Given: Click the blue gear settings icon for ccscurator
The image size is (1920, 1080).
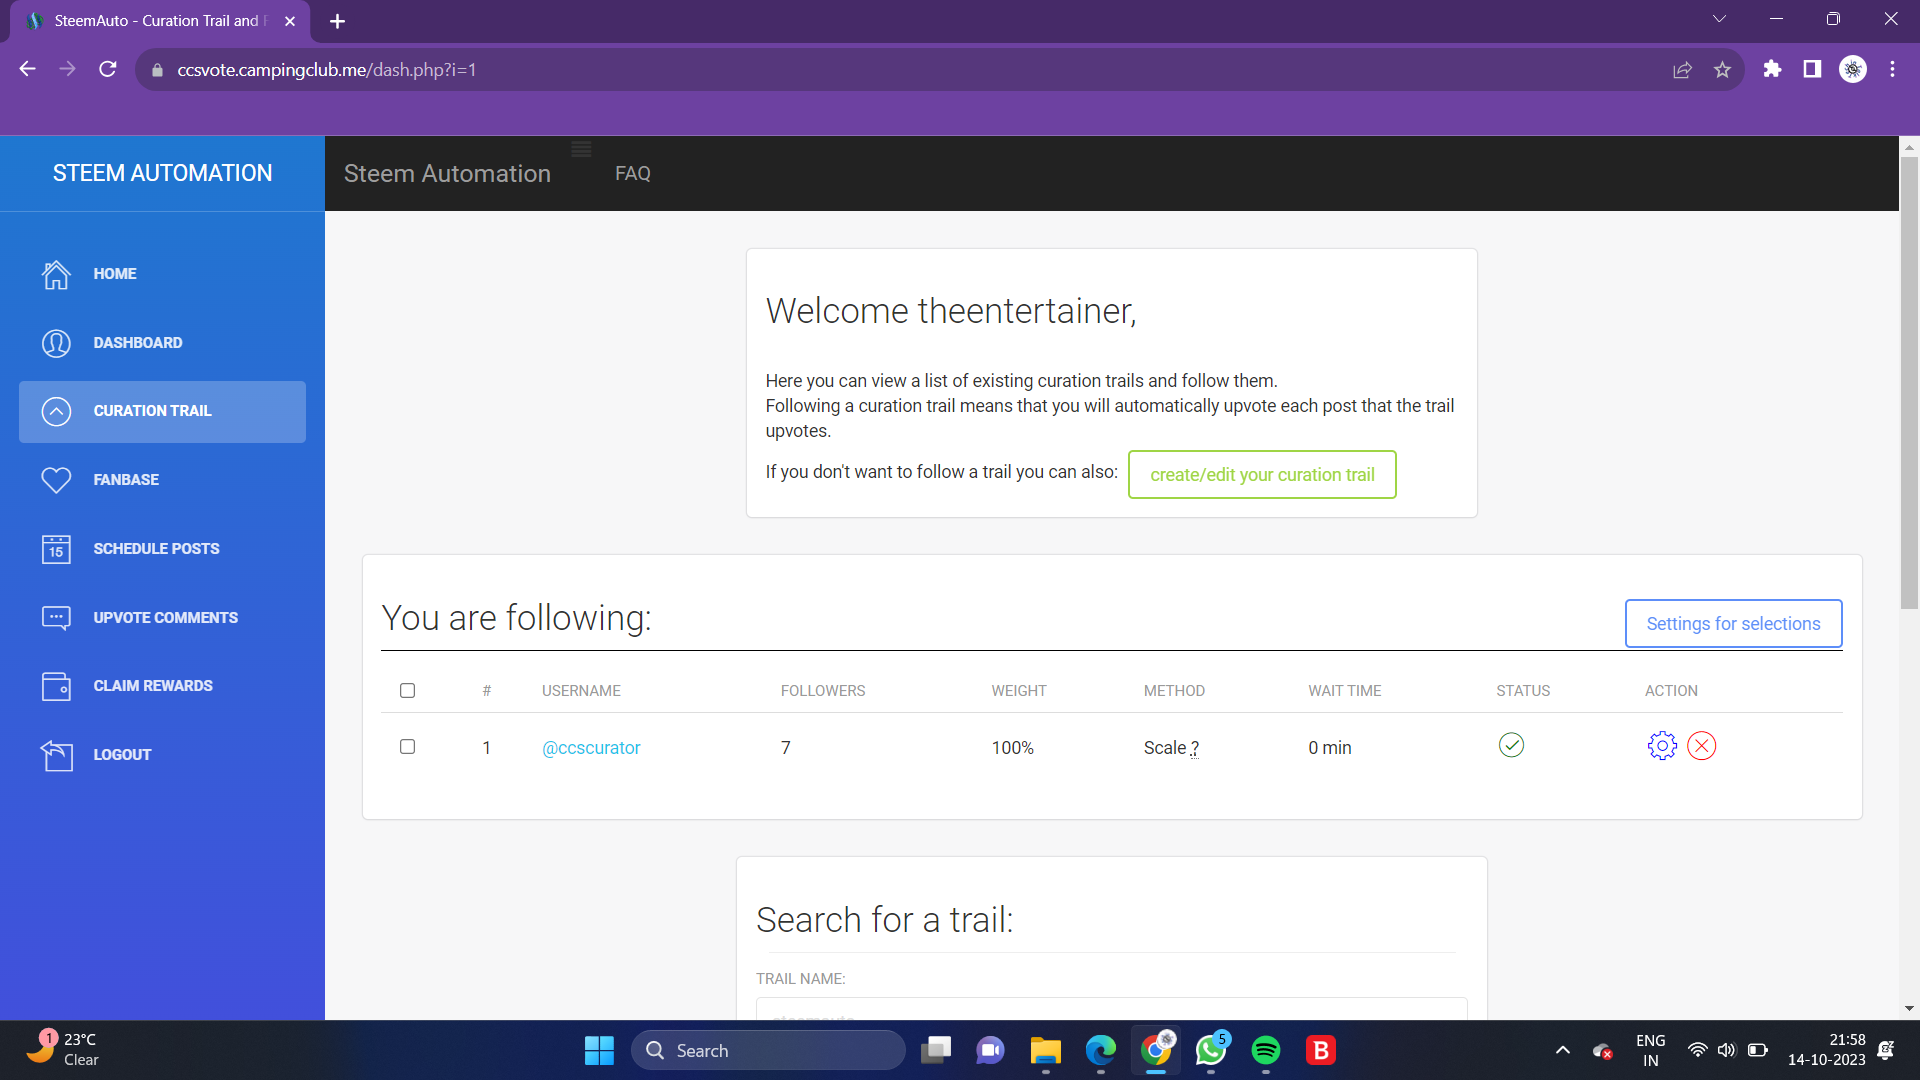Looking at the screenshot, I should coord(1661,746).
